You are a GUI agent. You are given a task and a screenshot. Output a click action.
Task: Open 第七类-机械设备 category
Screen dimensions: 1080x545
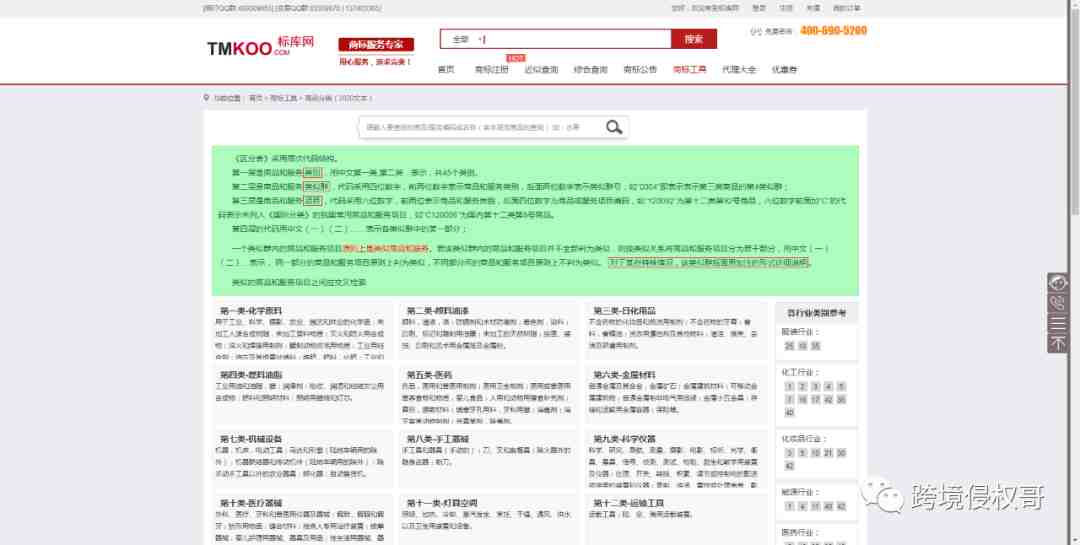coord(251,439)
